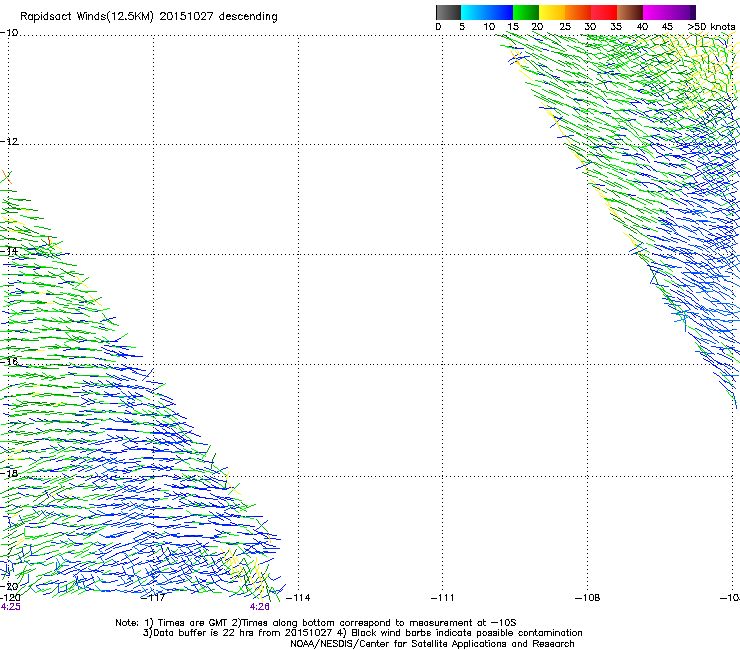Screen dimensions: 740x650
Task: Click the blue 10–15 knots legend swatch
Action: tap(500, 12)
